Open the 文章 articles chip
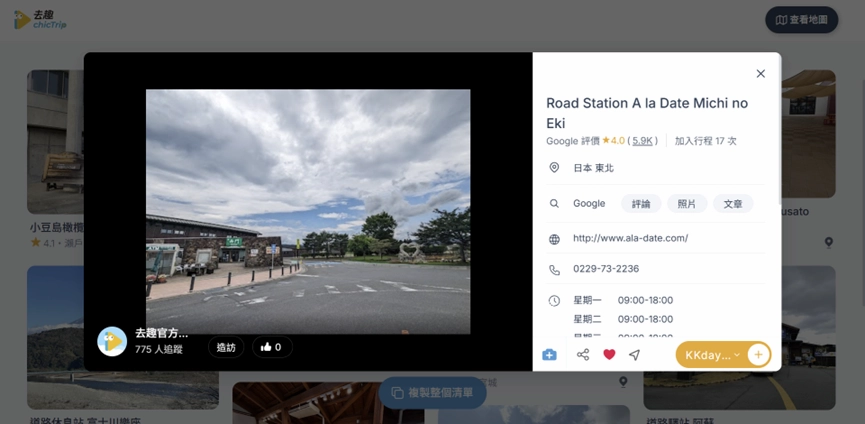The width and height of the screenshot is (865, 424). tap(733, 203)
